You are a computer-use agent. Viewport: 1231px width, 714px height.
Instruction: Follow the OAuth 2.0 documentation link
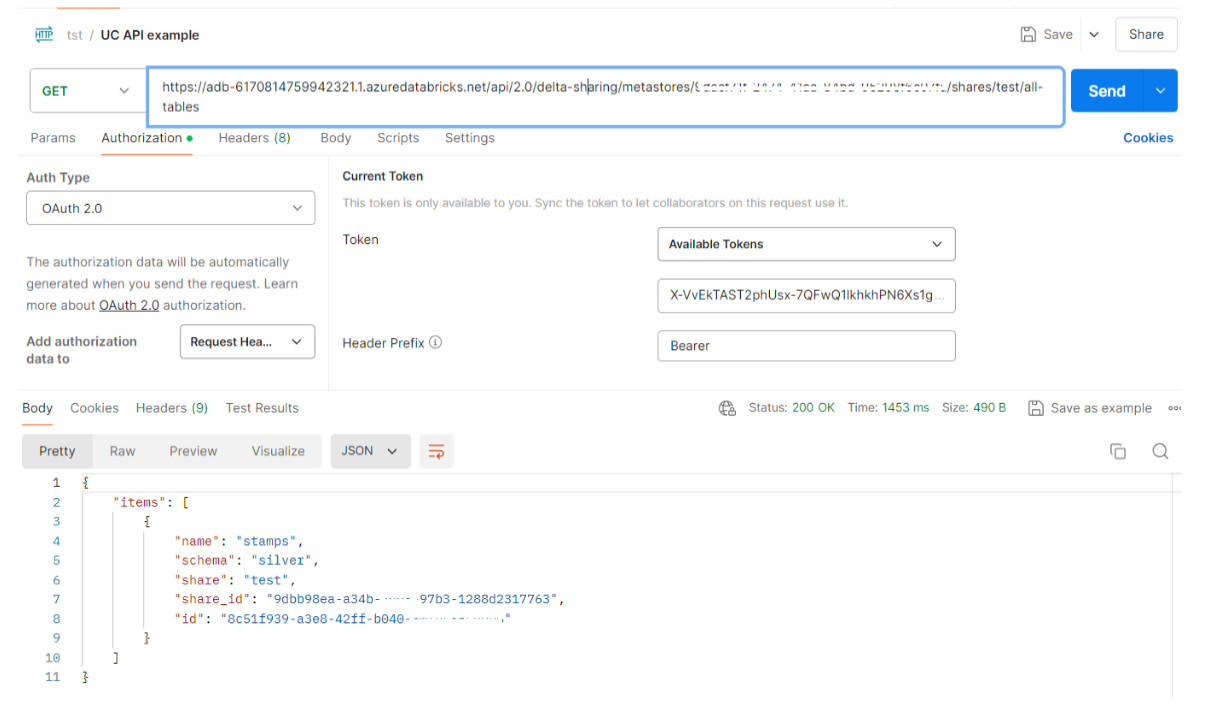129,305
